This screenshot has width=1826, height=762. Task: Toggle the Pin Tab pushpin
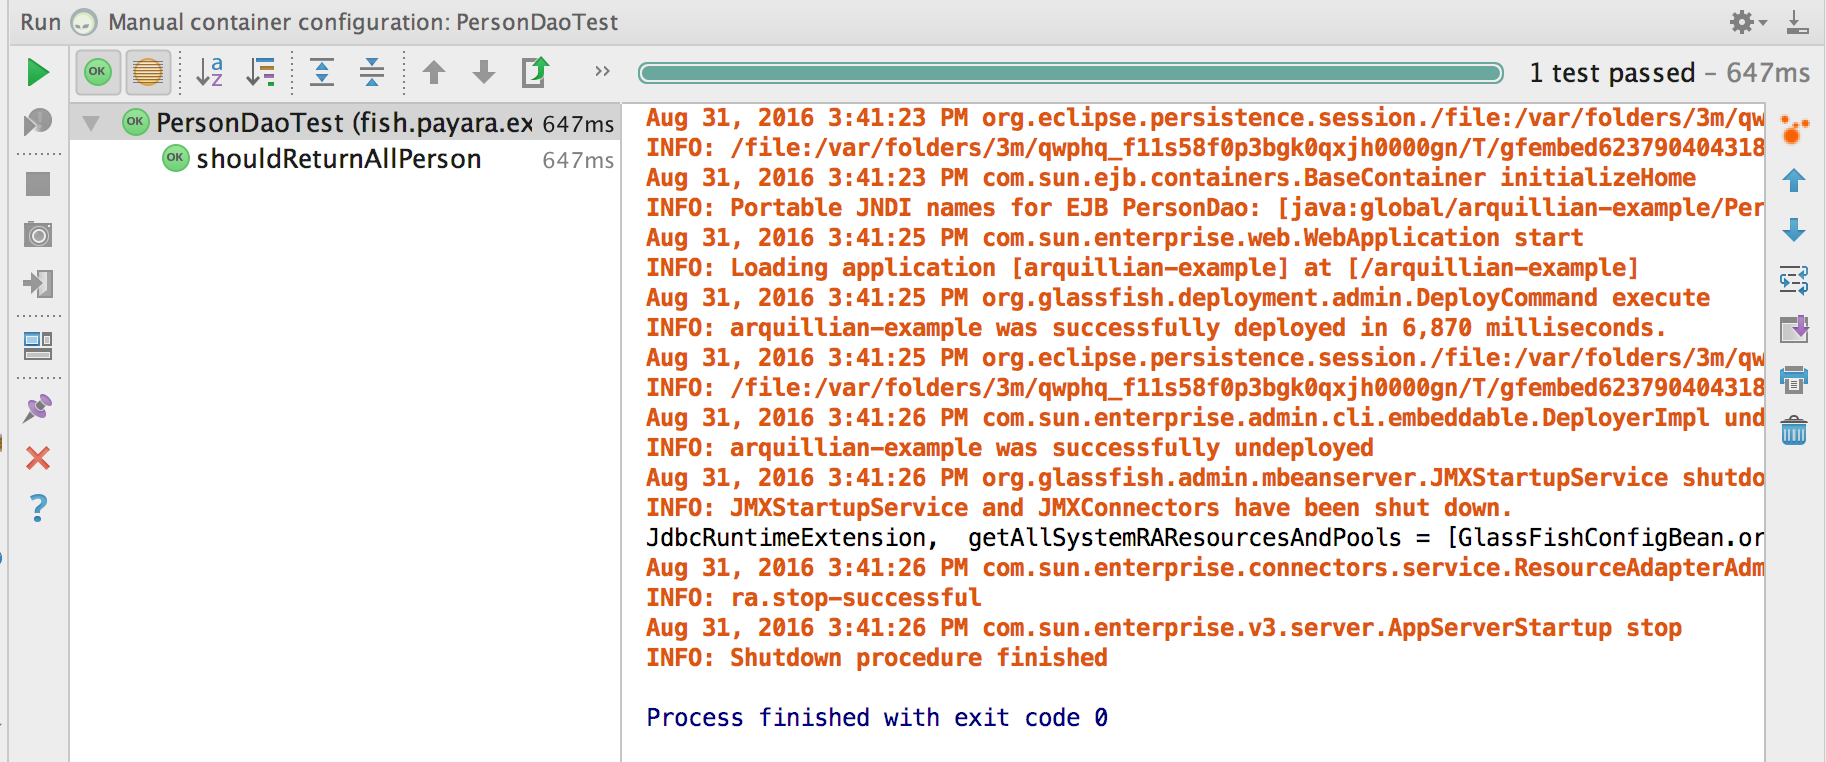pyautogui.click(x=38, y=408)
